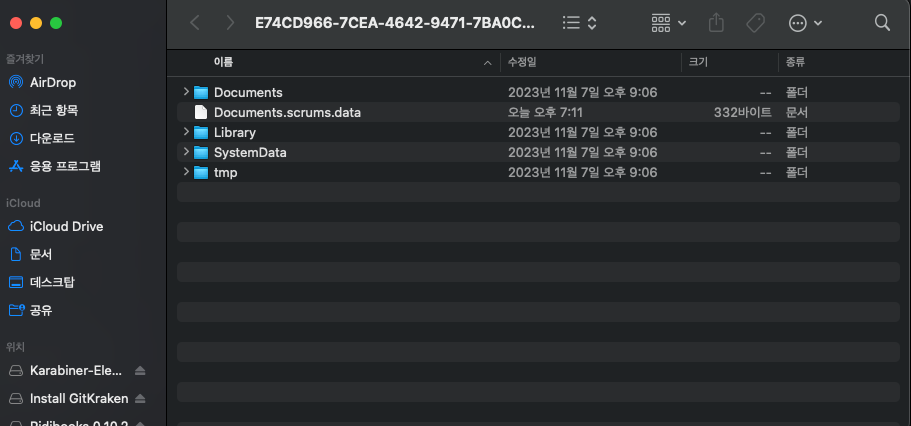Eject the Karabiner-Elements volume
Viewport: 911px width, 426px height.
[140, 371]
